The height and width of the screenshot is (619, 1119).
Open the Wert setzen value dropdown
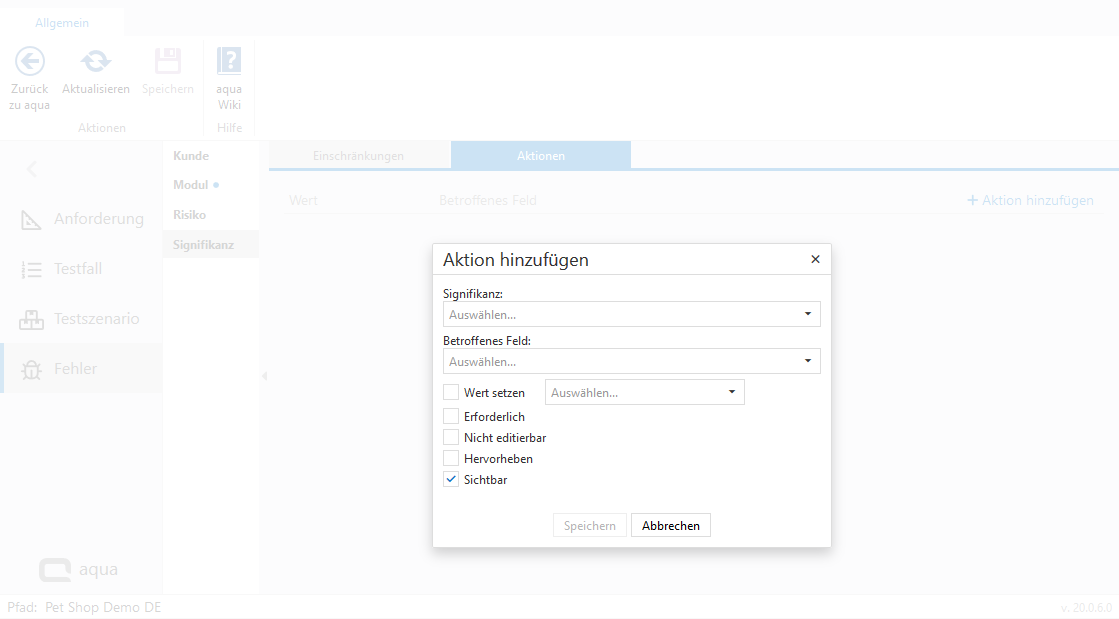tap(644, 392)
